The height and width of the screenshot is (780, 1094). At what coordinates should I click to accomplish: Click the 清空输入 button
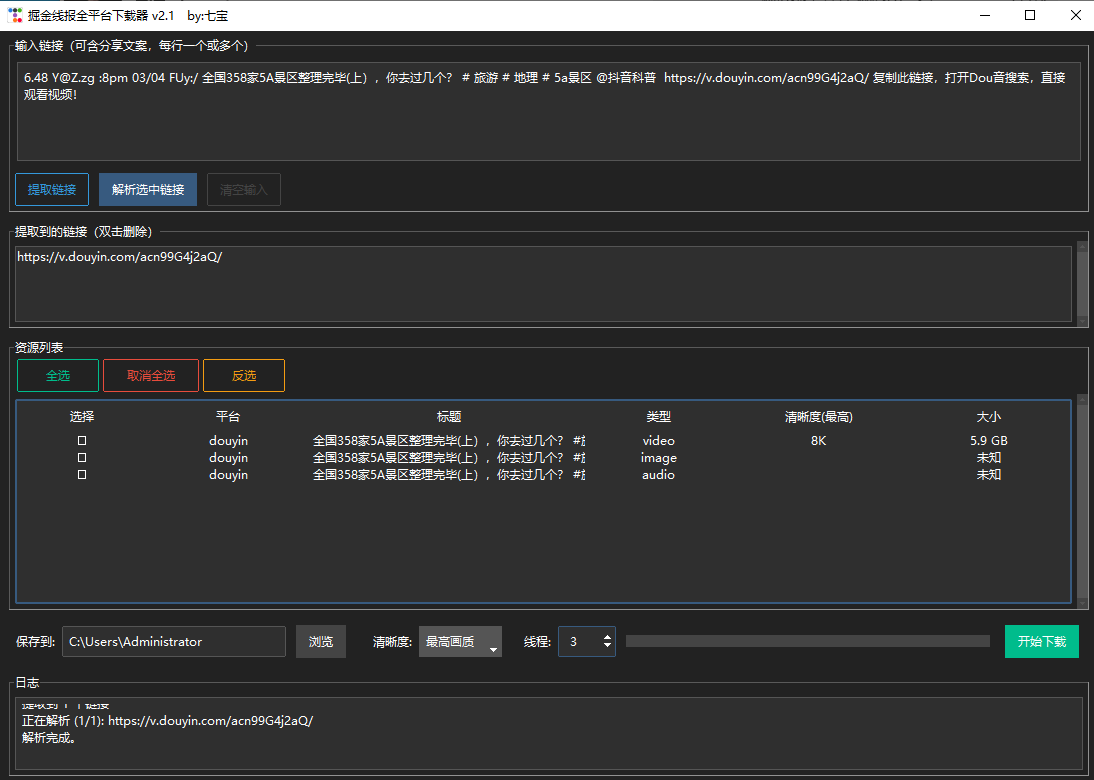pos(243,190)
